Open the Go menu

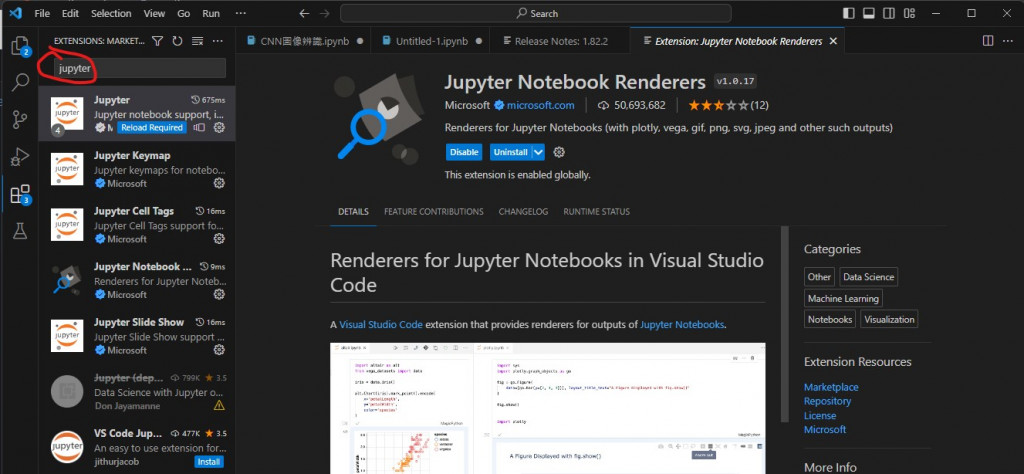click(x=184, y=13)
